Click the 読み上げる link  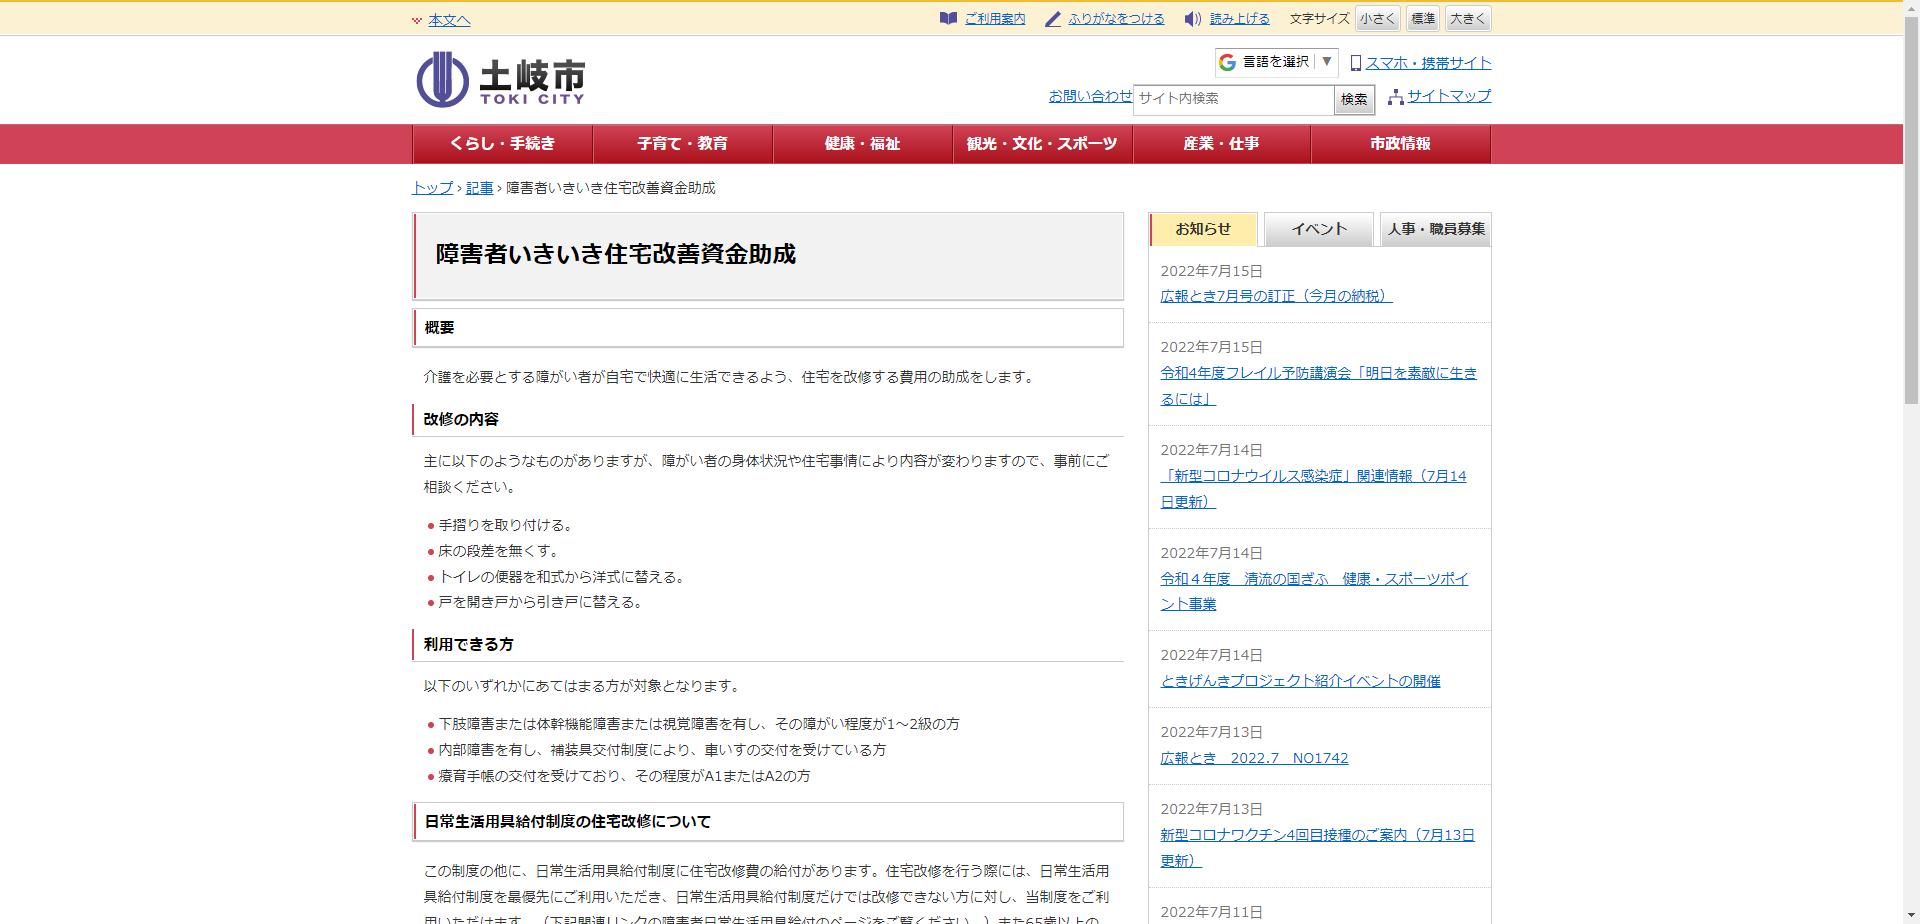1239,19
